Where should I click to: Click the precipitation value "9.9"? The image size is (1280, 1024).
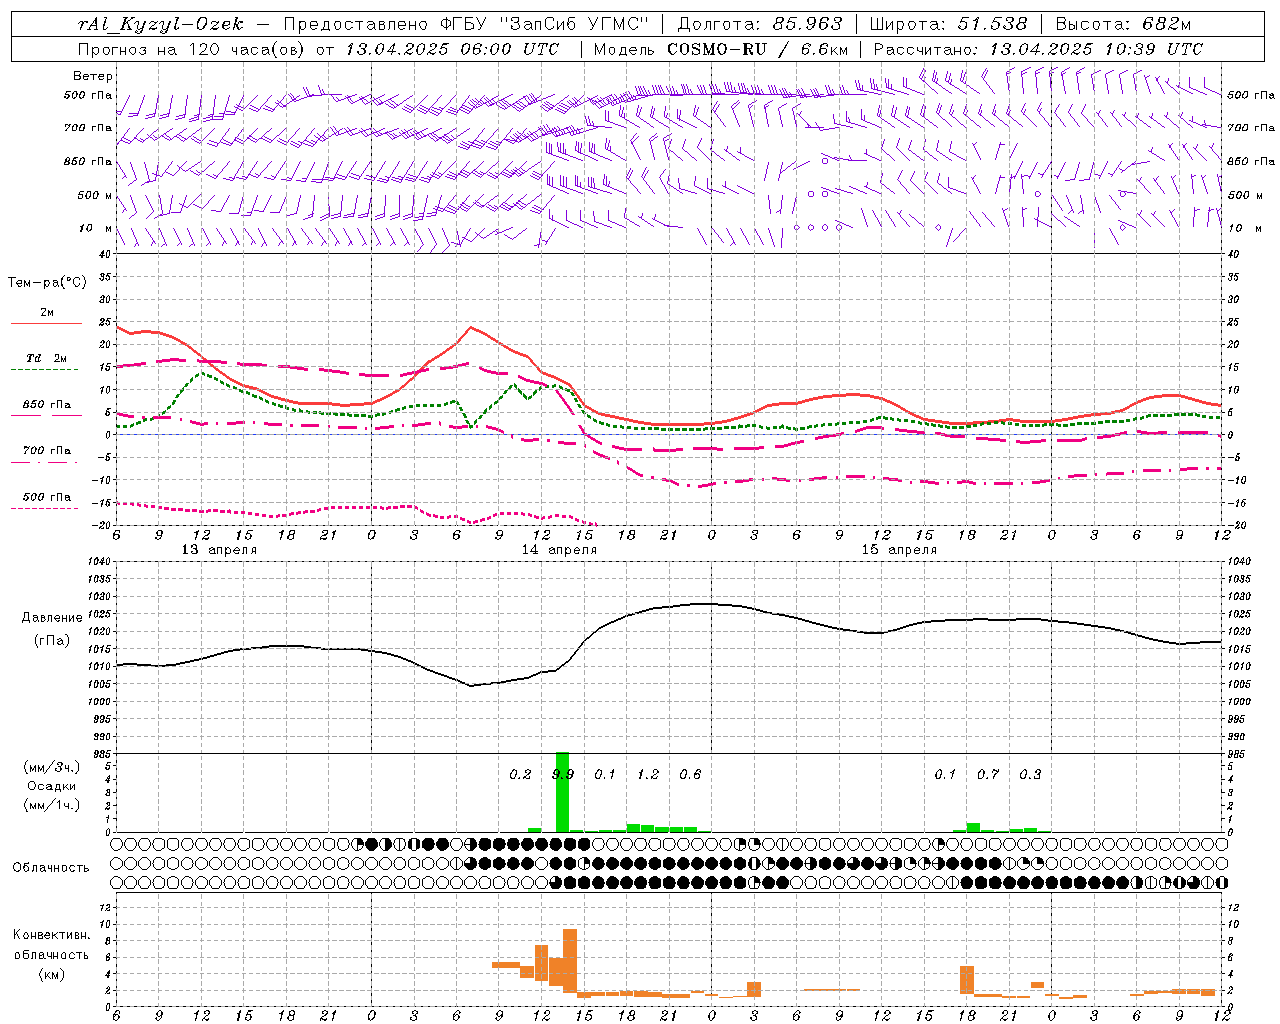pyautogui.click(x=563, y=774)
